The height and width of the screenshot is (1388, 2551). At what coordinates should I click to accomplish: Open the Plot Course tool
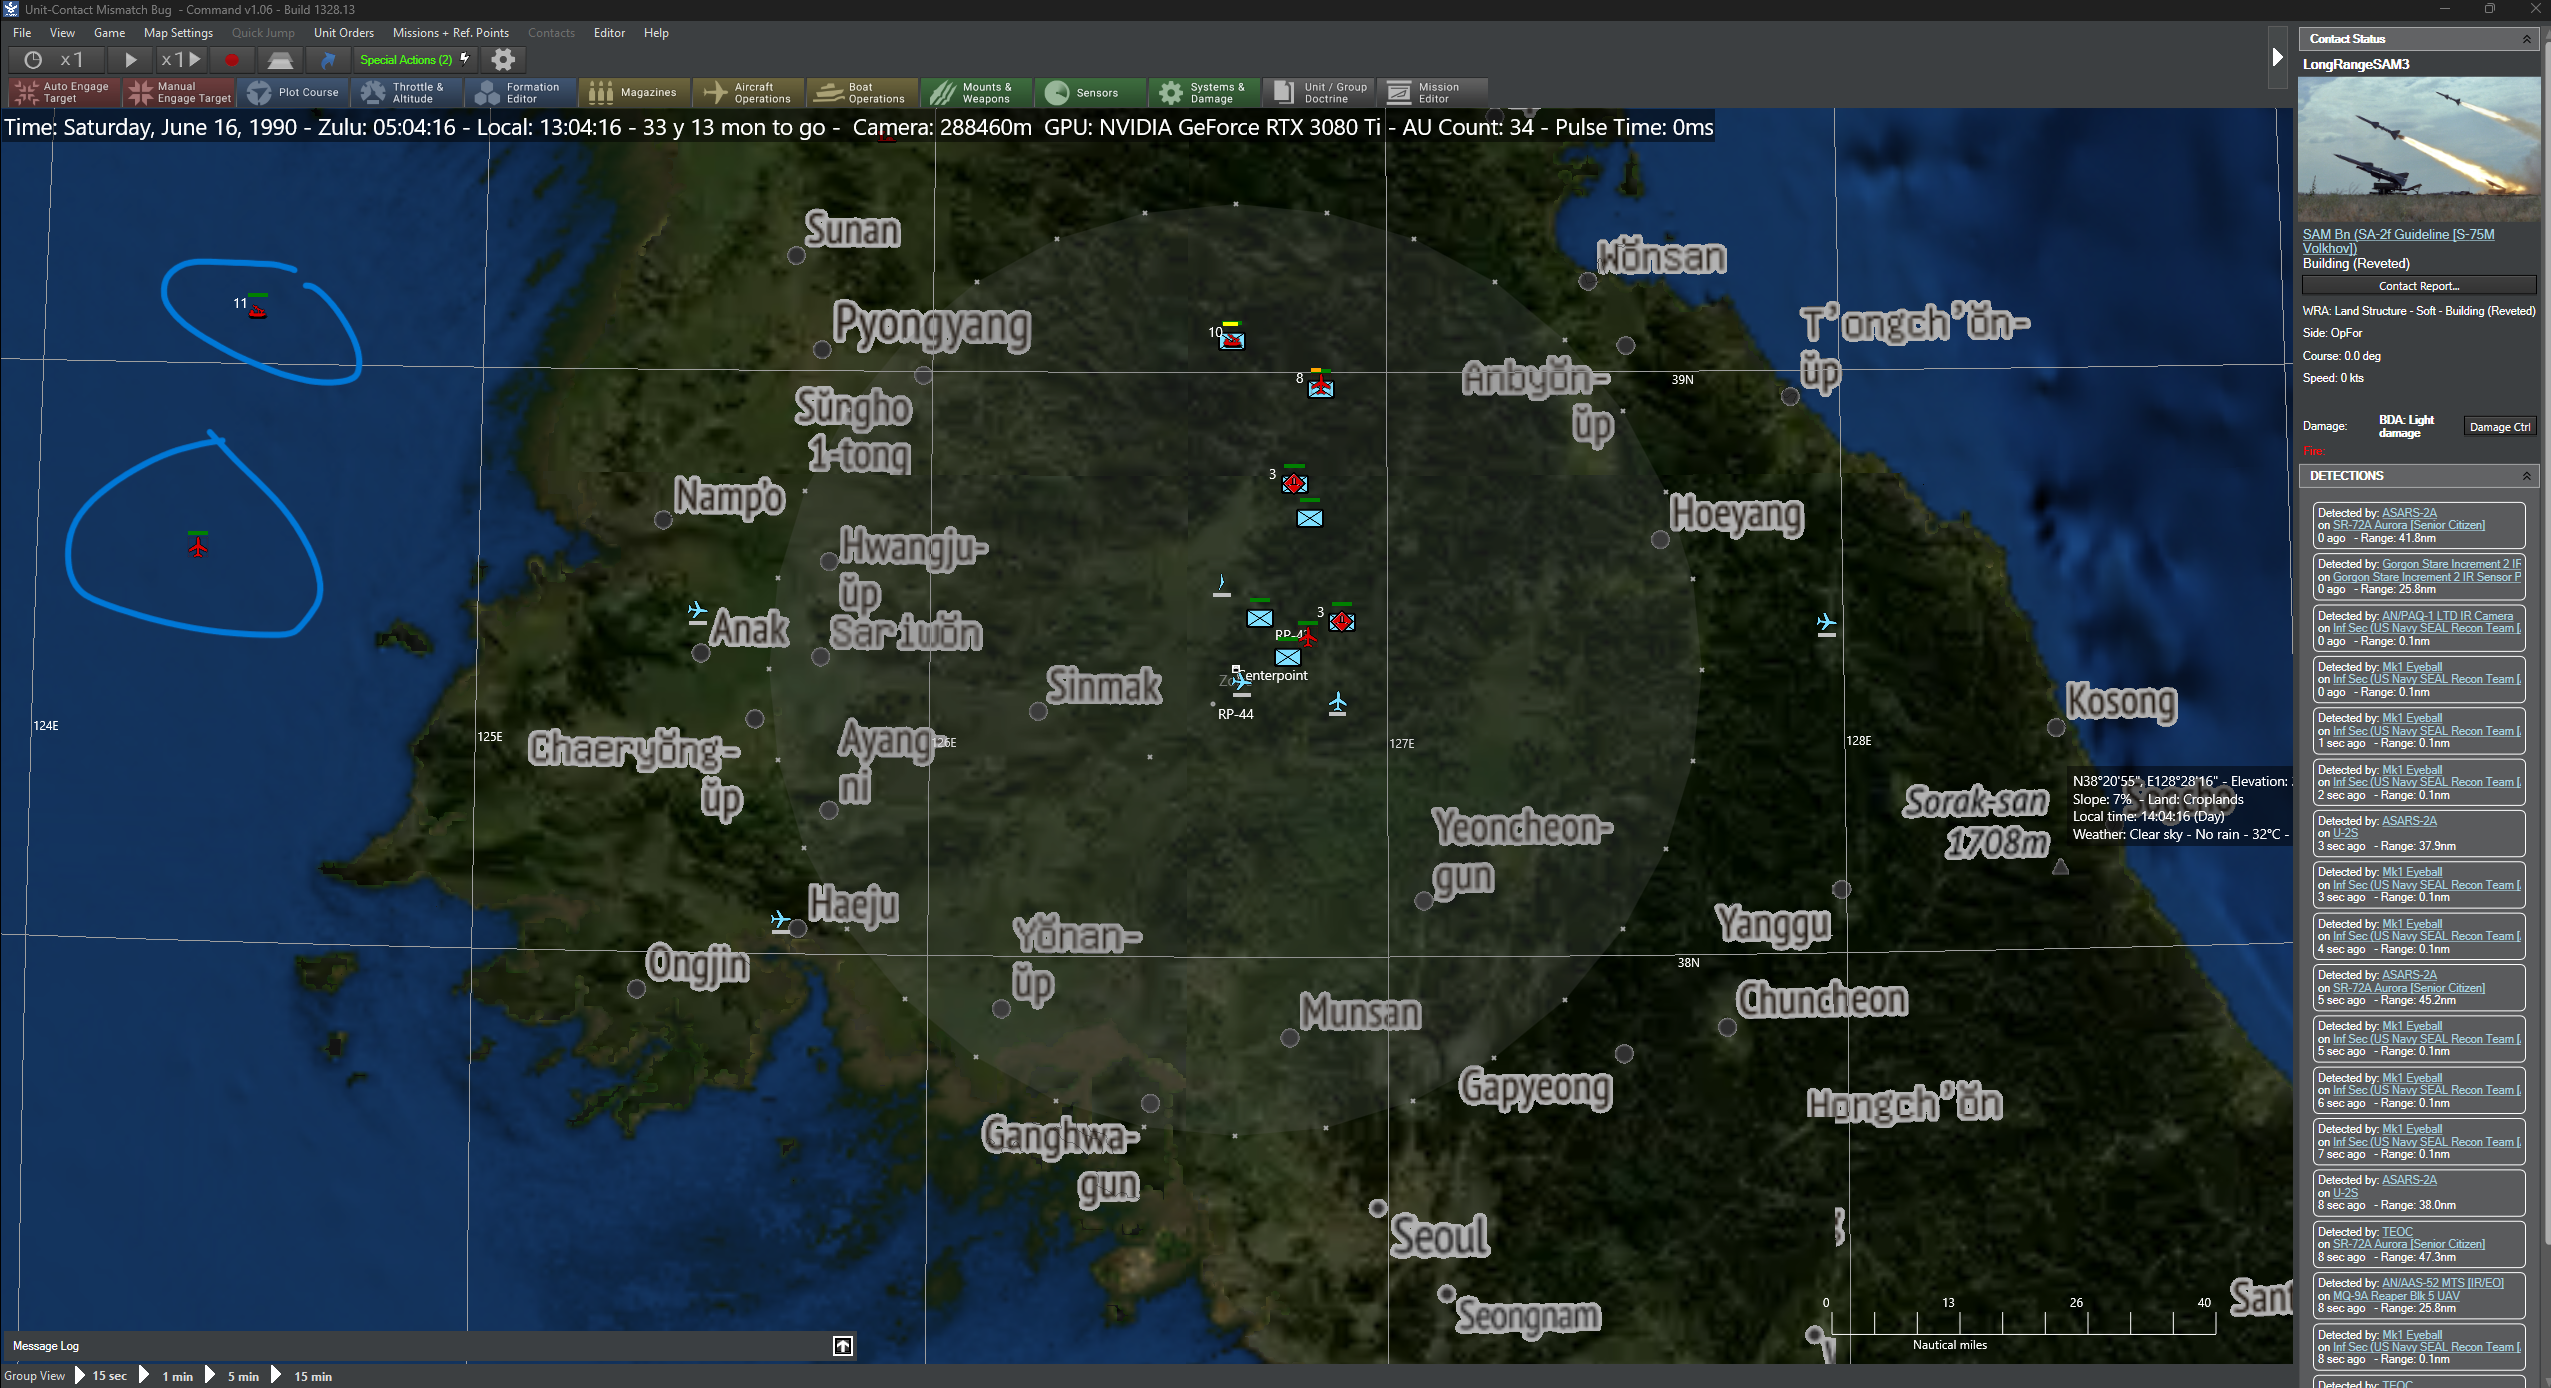pyautogui.click(x=293, y=93)
